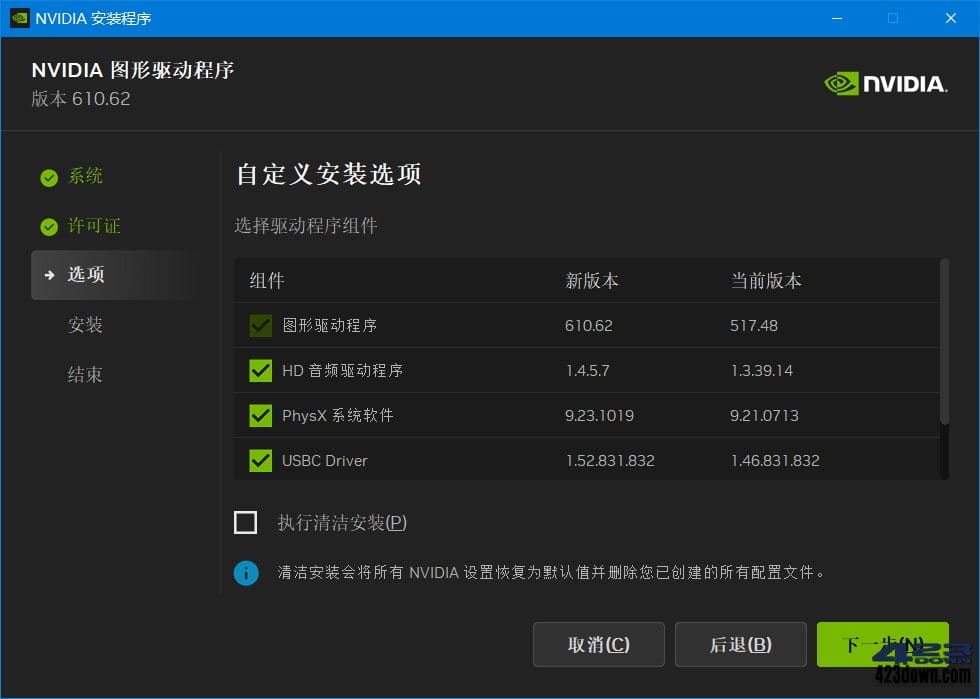Click the 取消(C) button

(x=599, y=644)
